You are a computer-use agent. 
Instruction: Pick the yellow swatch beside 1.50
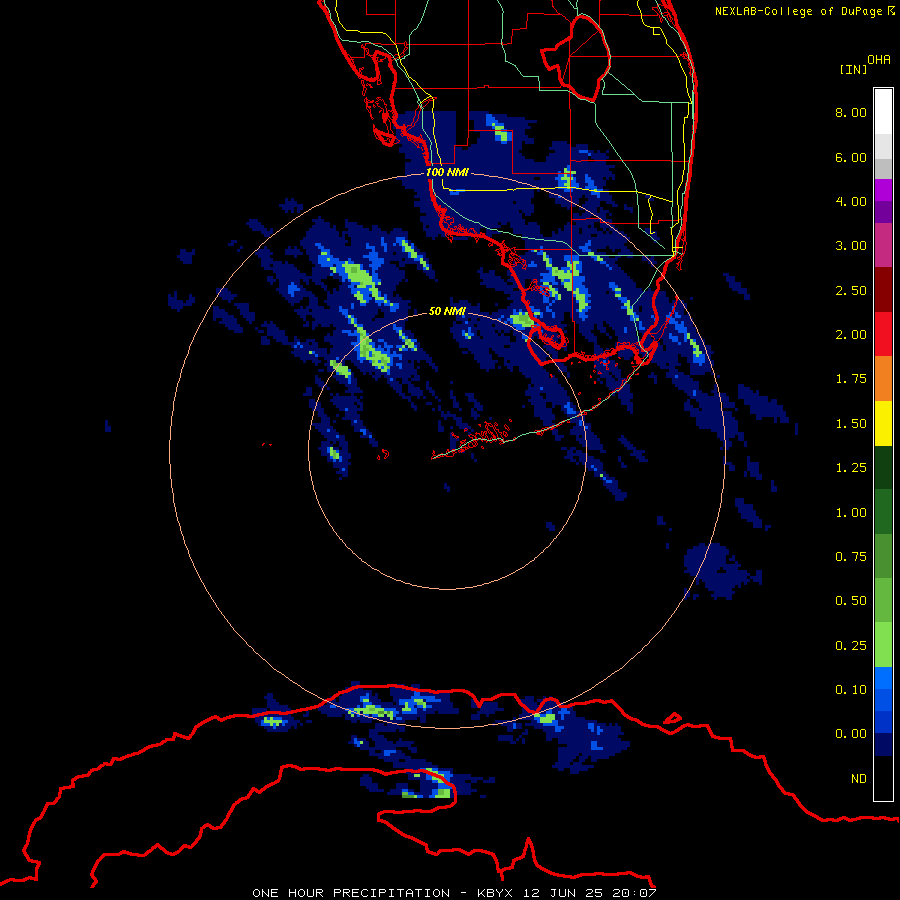click(883, 423)
